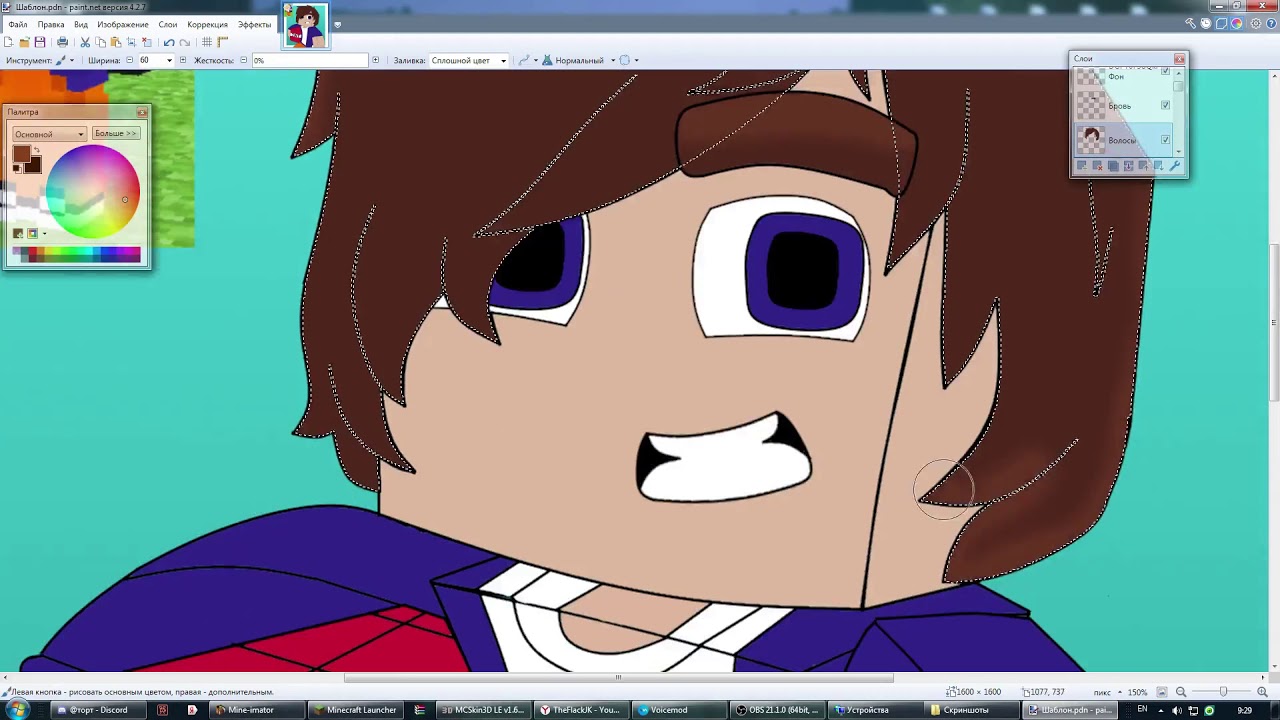This screenshot has width=1280, height=720.
Task: Open the Settings gear icon
Action: pyautogui.click(x=1256, y=23)
